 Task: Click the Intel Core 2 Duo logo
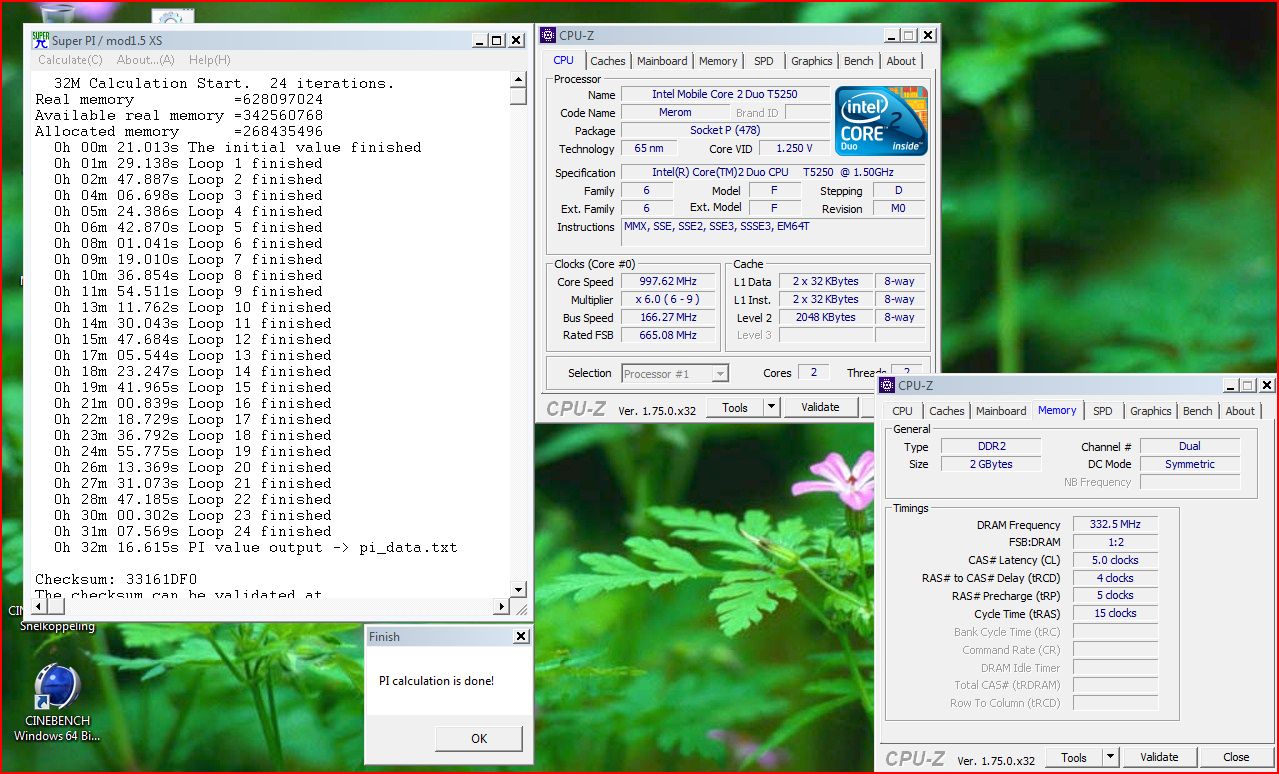(x=881, y=121)
